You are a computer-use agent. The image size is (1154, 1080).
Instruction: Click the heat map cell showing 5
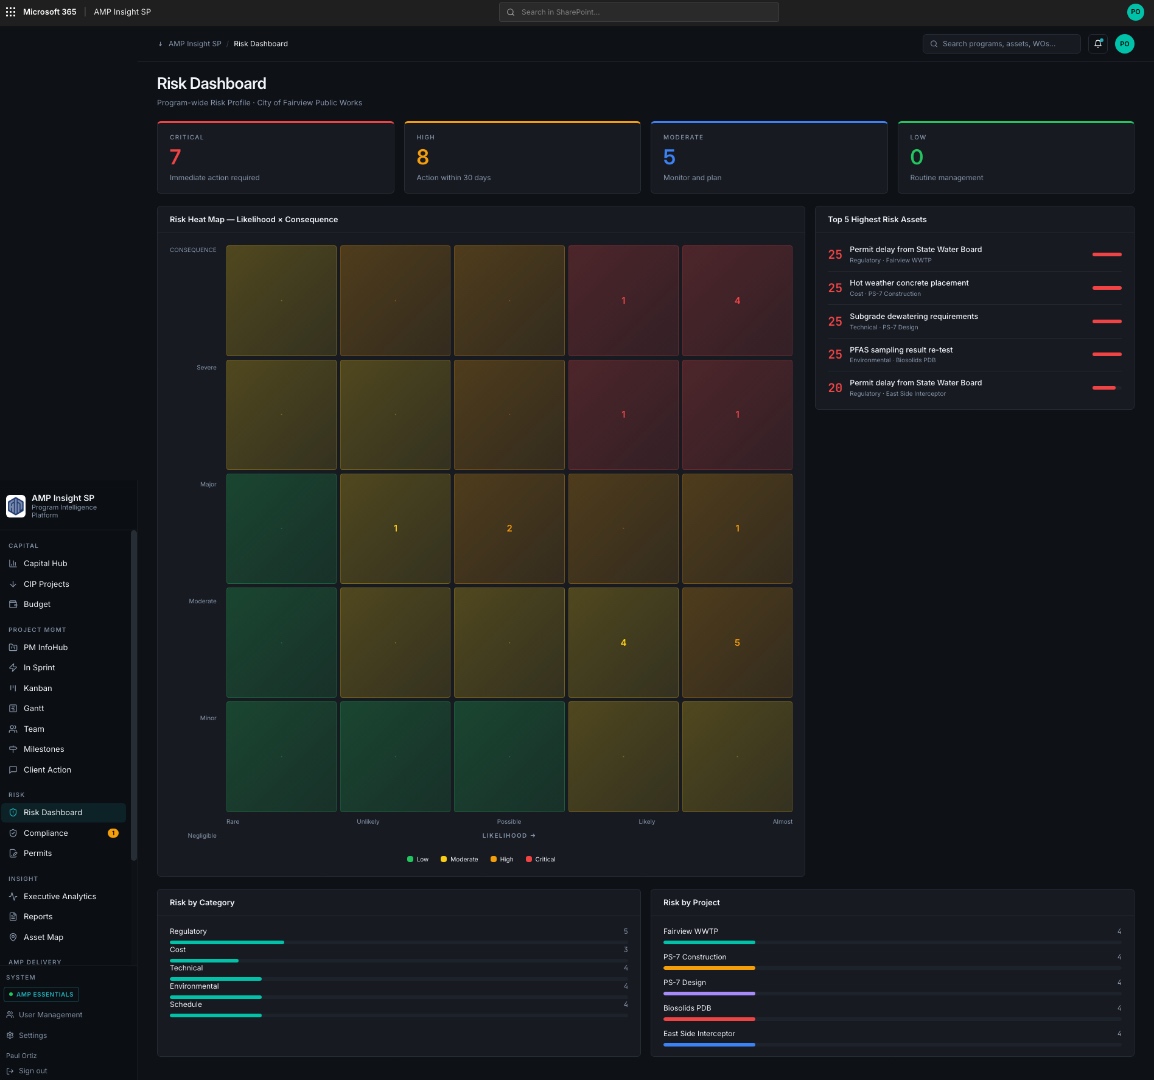737,642
